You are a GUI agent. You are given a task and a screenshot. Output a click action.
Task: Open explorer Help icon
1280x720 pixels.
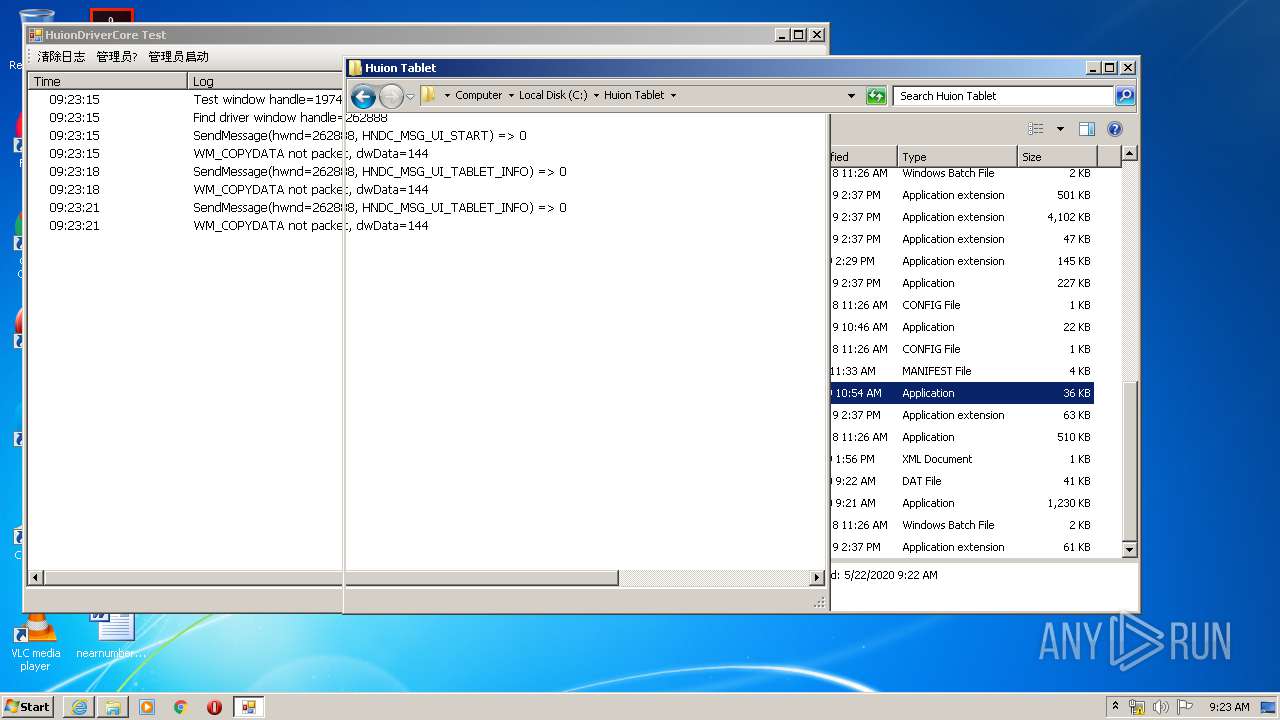(x=1115, y=129)
